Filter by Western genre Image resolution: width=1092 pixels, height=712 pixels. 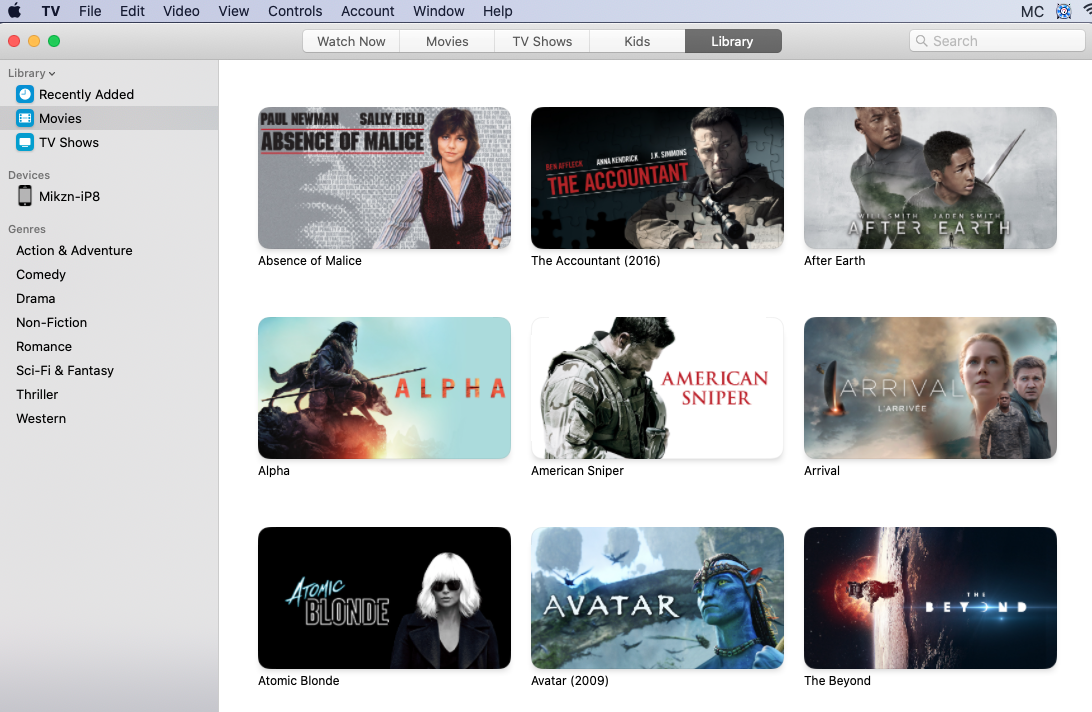41,419
